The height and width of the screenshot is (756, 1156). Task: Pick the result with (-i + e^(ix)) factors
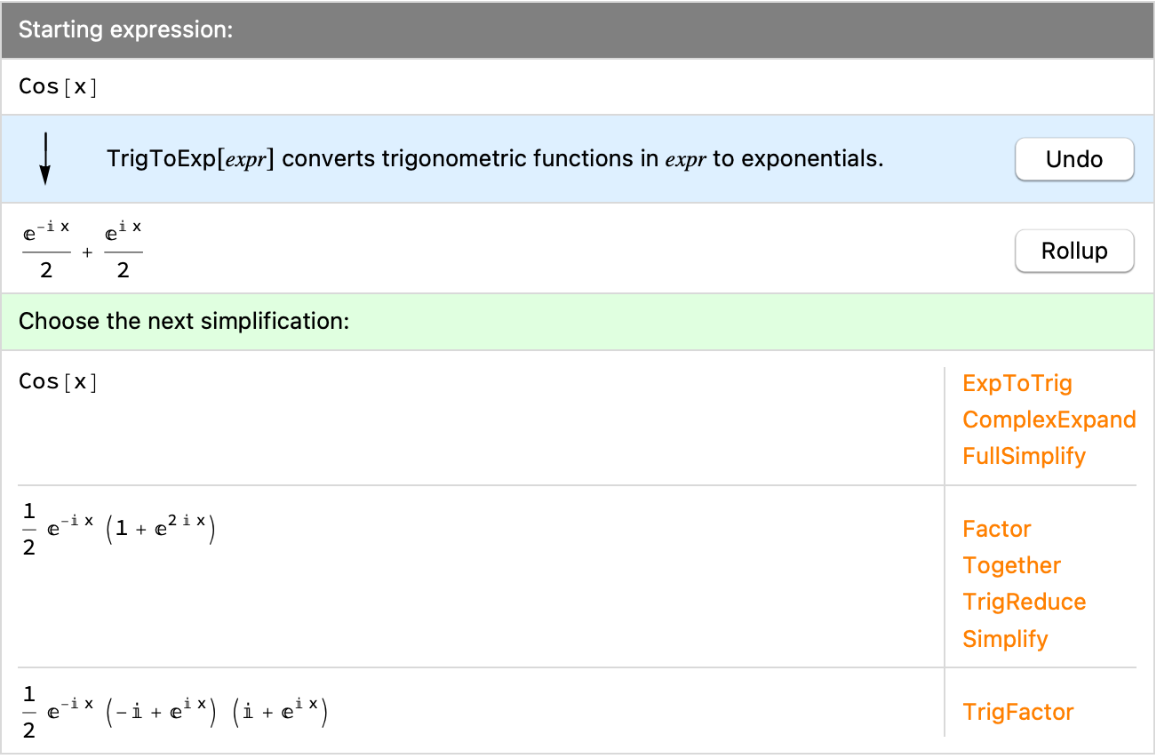click(174, 712)
